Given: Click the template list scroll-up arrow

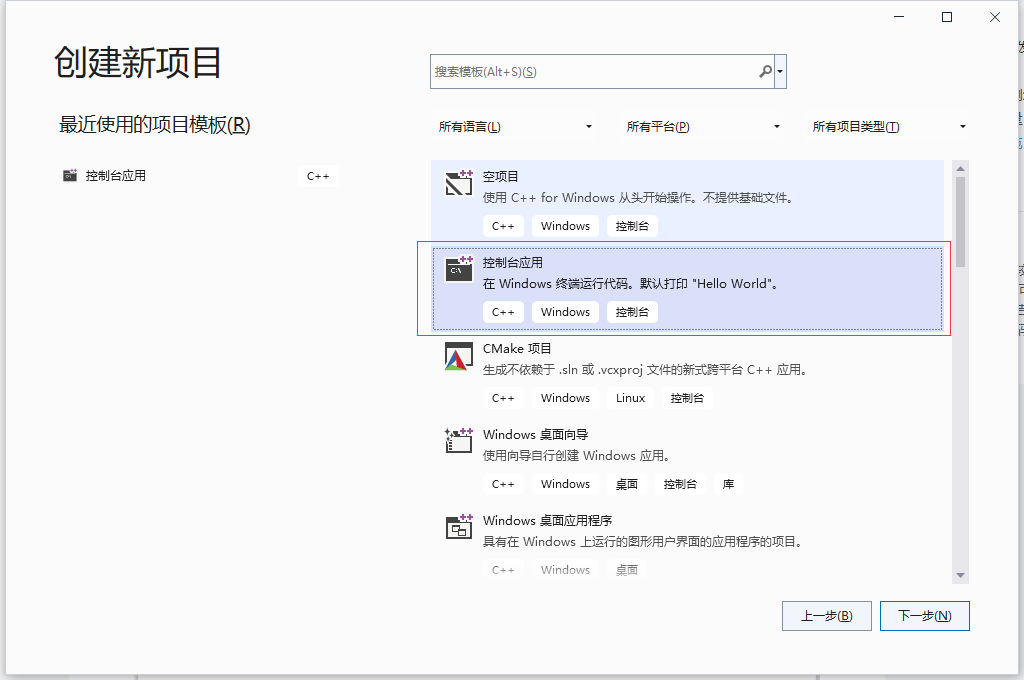Looking at the screenshot, I should point(960,169).
